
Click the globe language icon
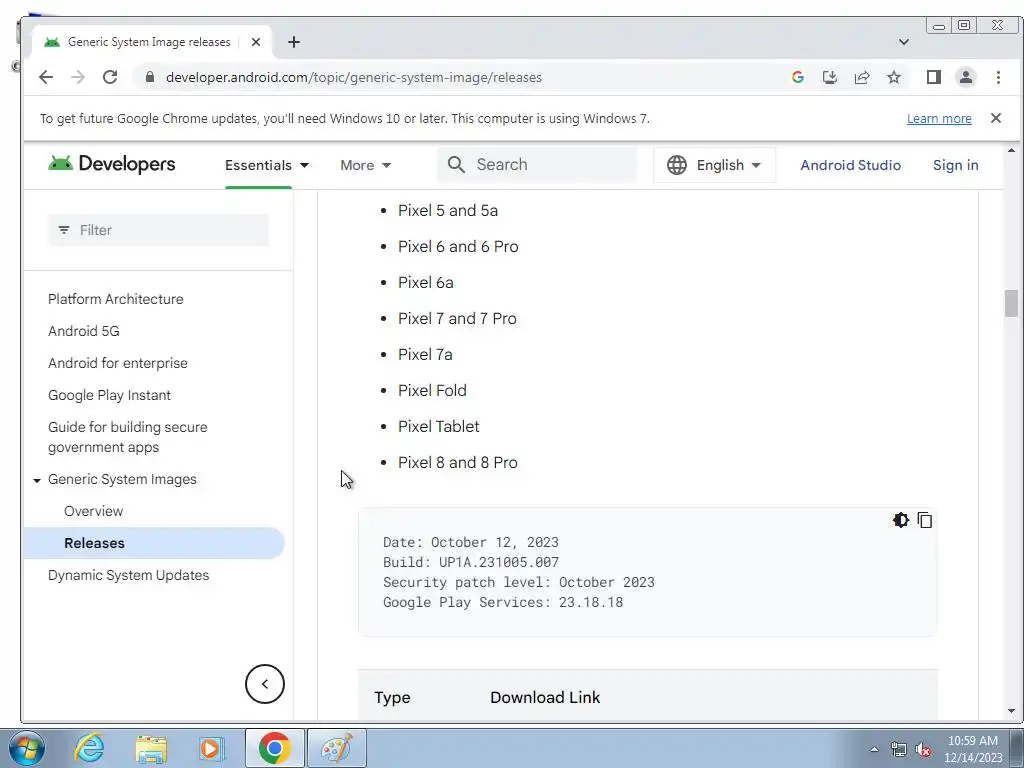click(x=677, y=165)
